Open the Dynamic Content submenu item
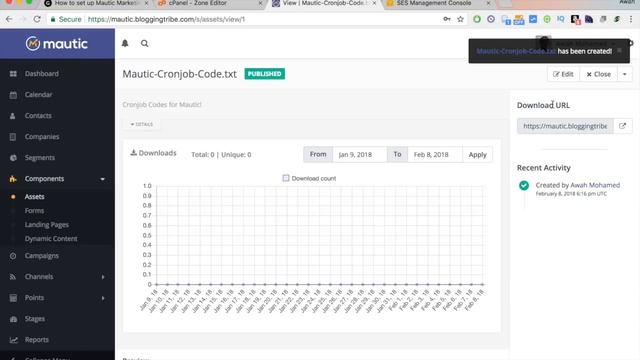The height and width of the screenshot is (360, 640). (51, 239)
